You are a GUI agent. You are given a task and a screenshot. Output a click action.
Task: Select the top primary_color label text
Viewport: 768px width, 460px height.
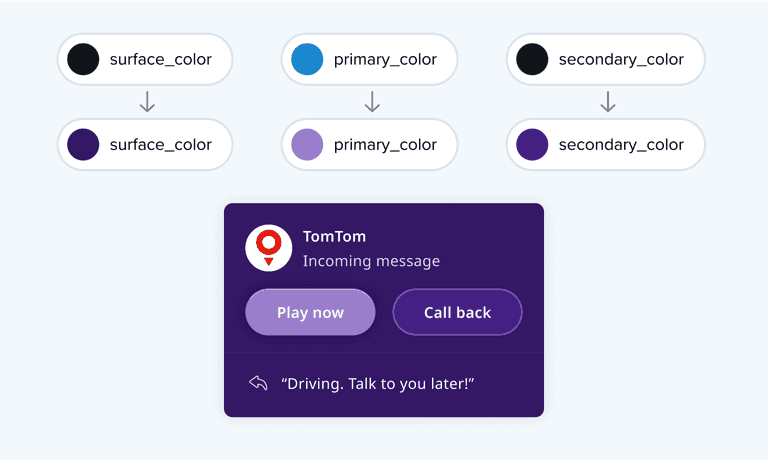point(385,59)
